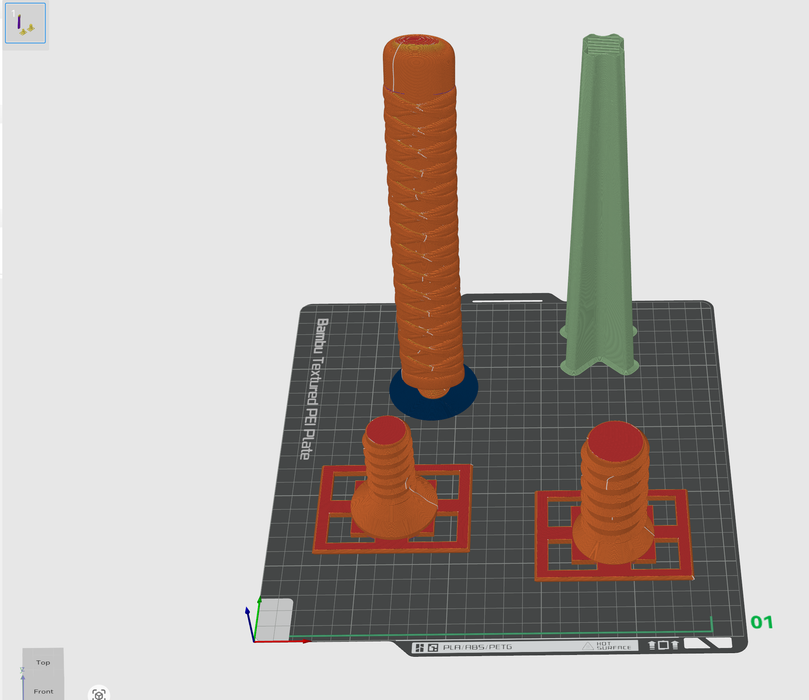Click the hot surface warning triangle
809x700 pixels.
[x=588, y=646]
